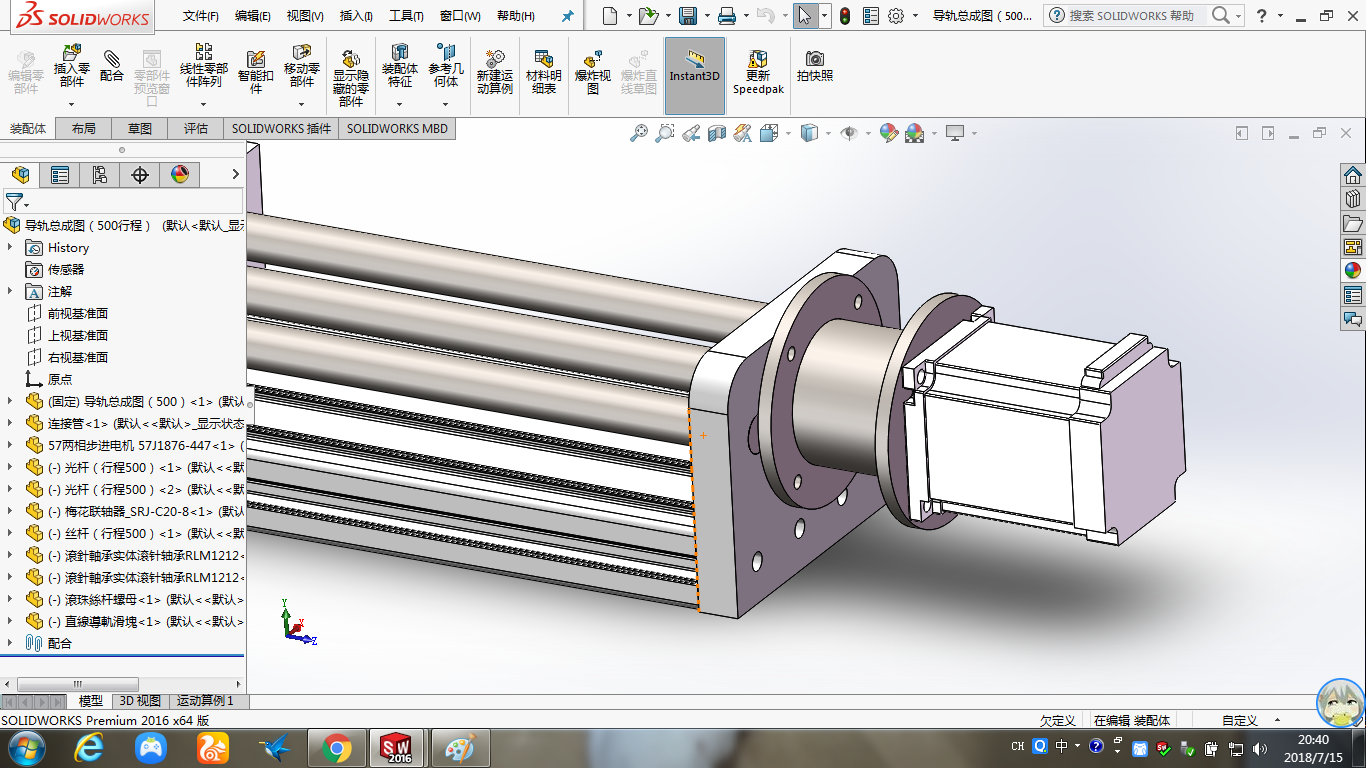Open the ConfigurationManager tab icon

(x=99, y=175)
